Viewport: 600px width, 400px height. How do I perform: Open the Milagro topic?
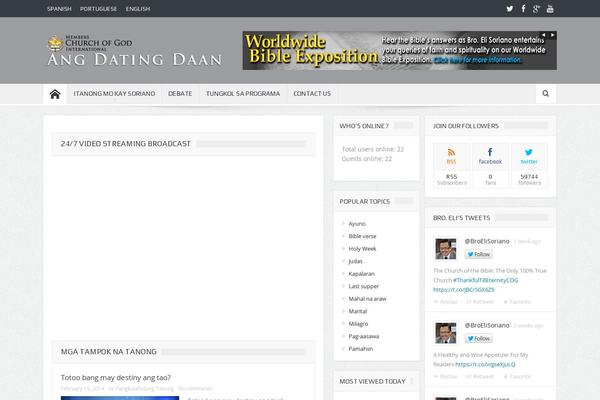click(x=358, y=324)
